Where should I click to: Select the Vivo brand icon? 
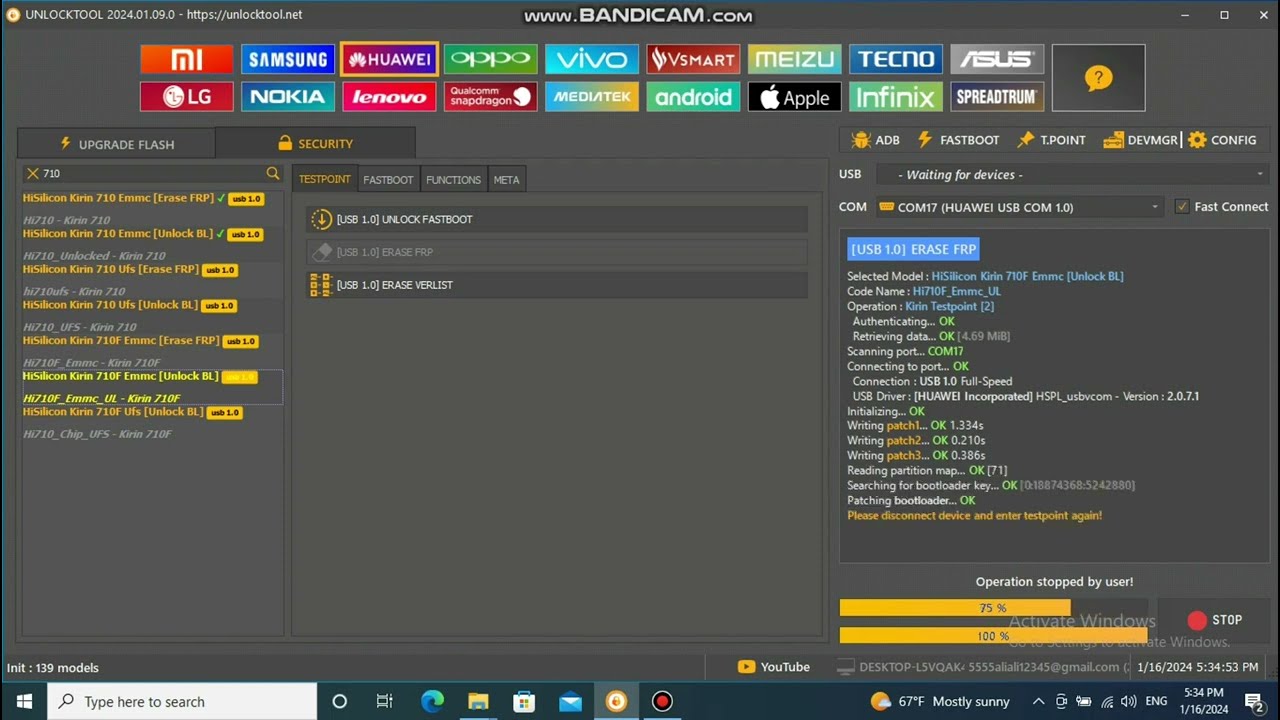point(592,59)
